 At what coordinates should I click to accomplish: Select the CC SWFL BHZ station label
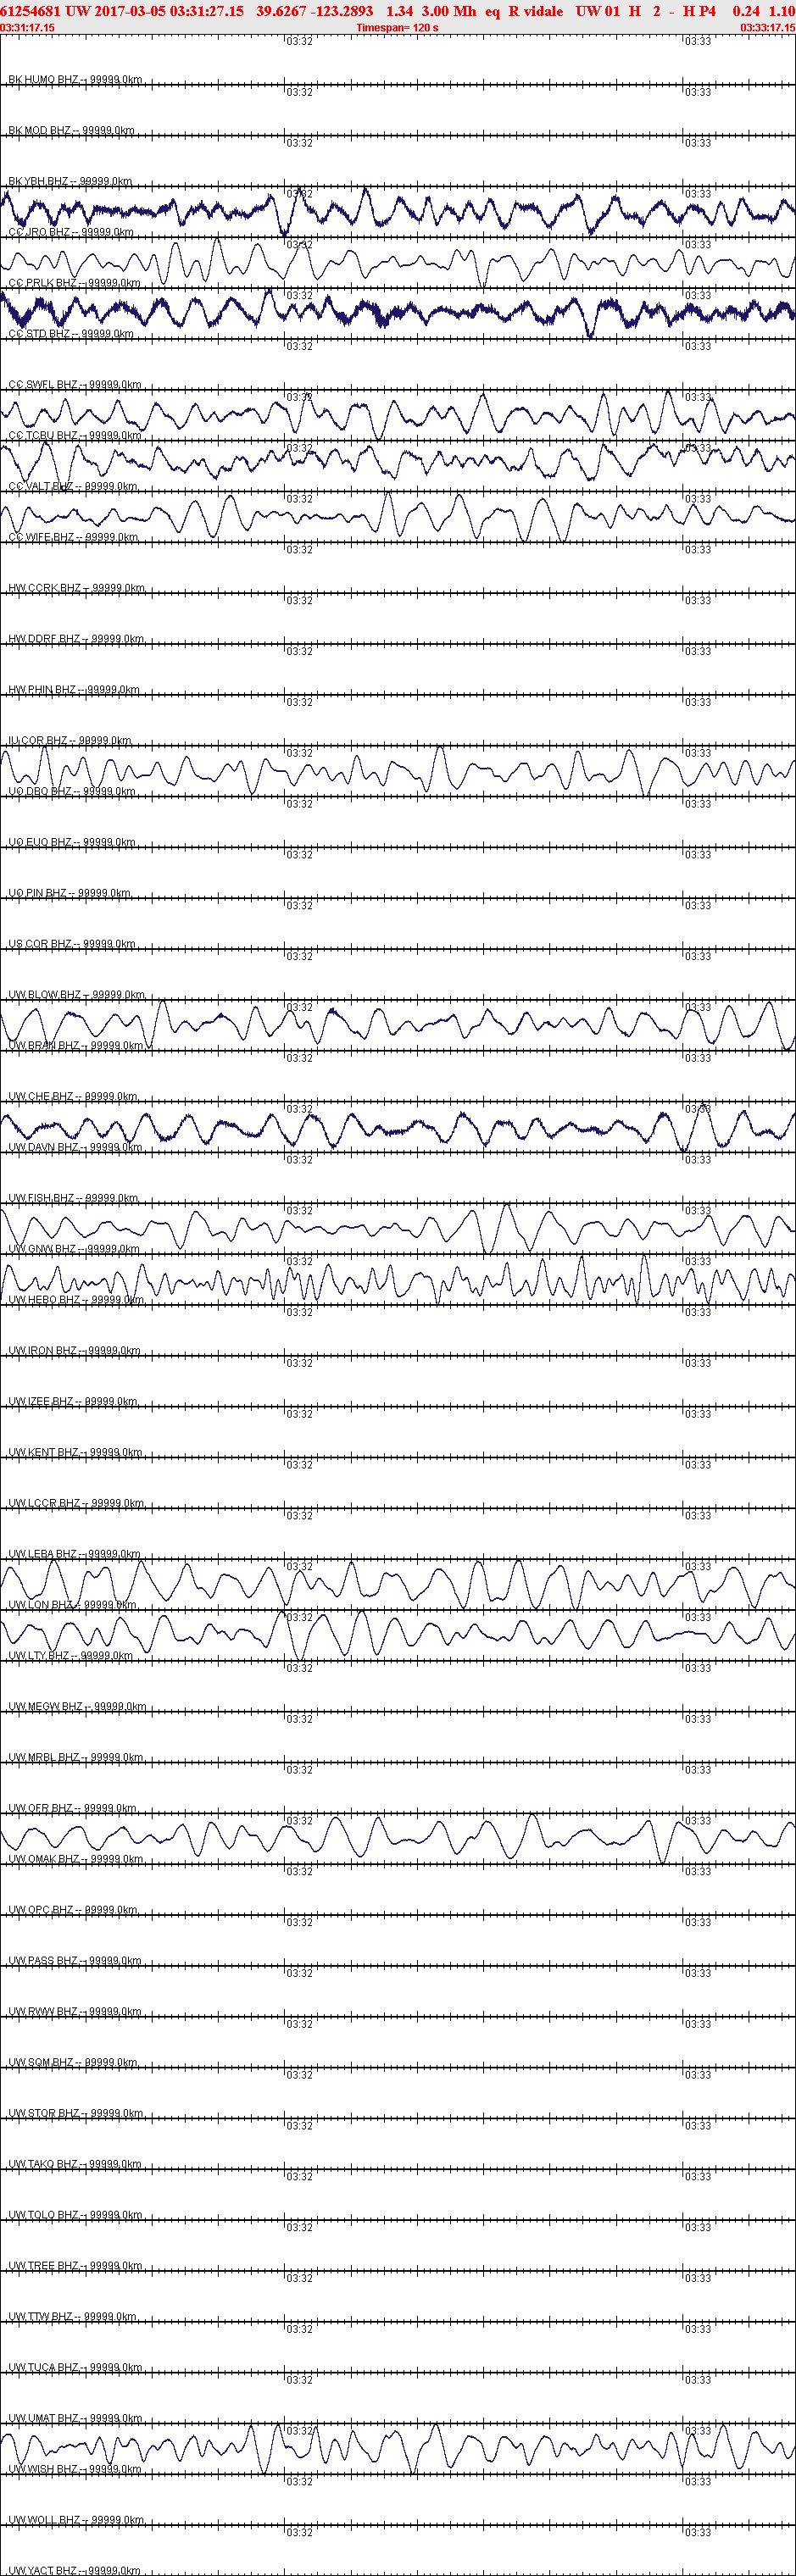(x=75, y=384)
